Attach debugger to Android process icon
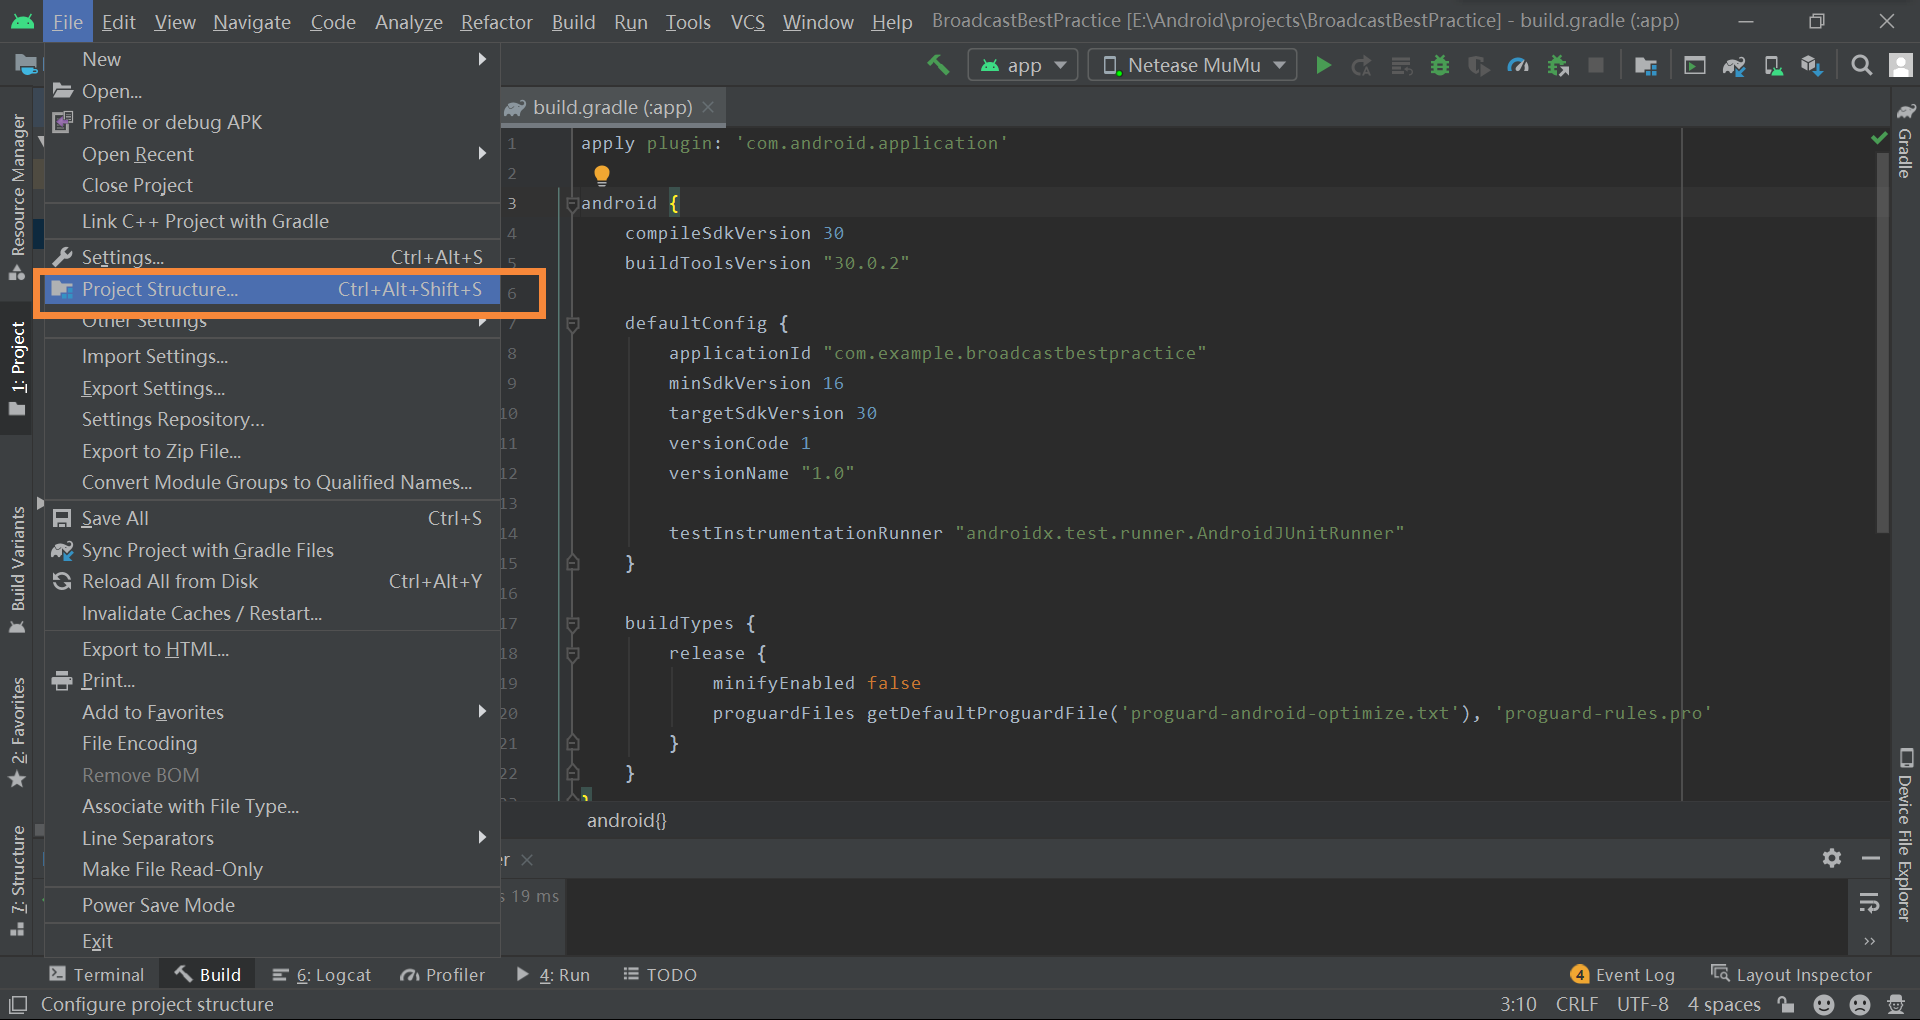 click(1558, 66)
